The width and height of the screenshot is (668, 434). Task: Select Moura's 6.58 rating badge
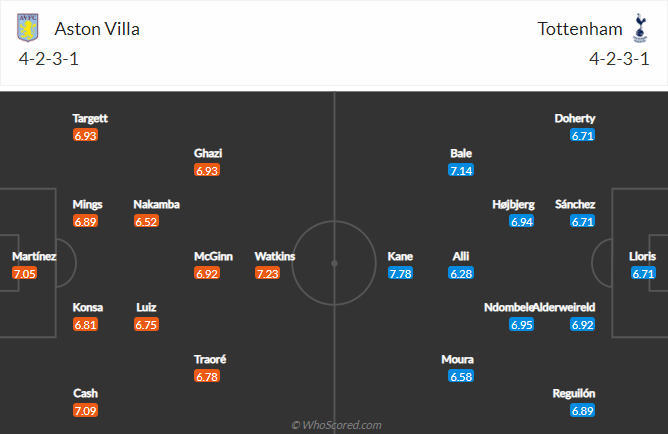[x=461, y=376]
